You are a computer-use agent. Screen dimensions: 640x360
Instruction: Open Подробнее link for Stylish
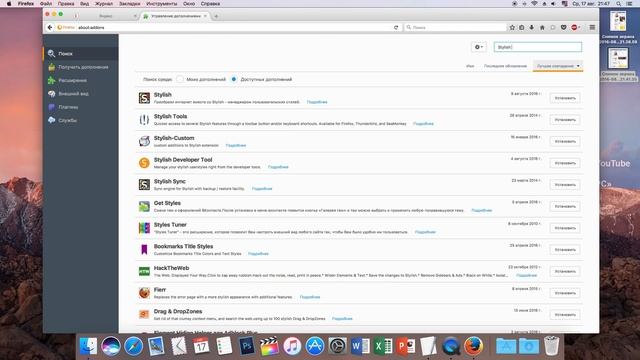click(x=317, y=102)
